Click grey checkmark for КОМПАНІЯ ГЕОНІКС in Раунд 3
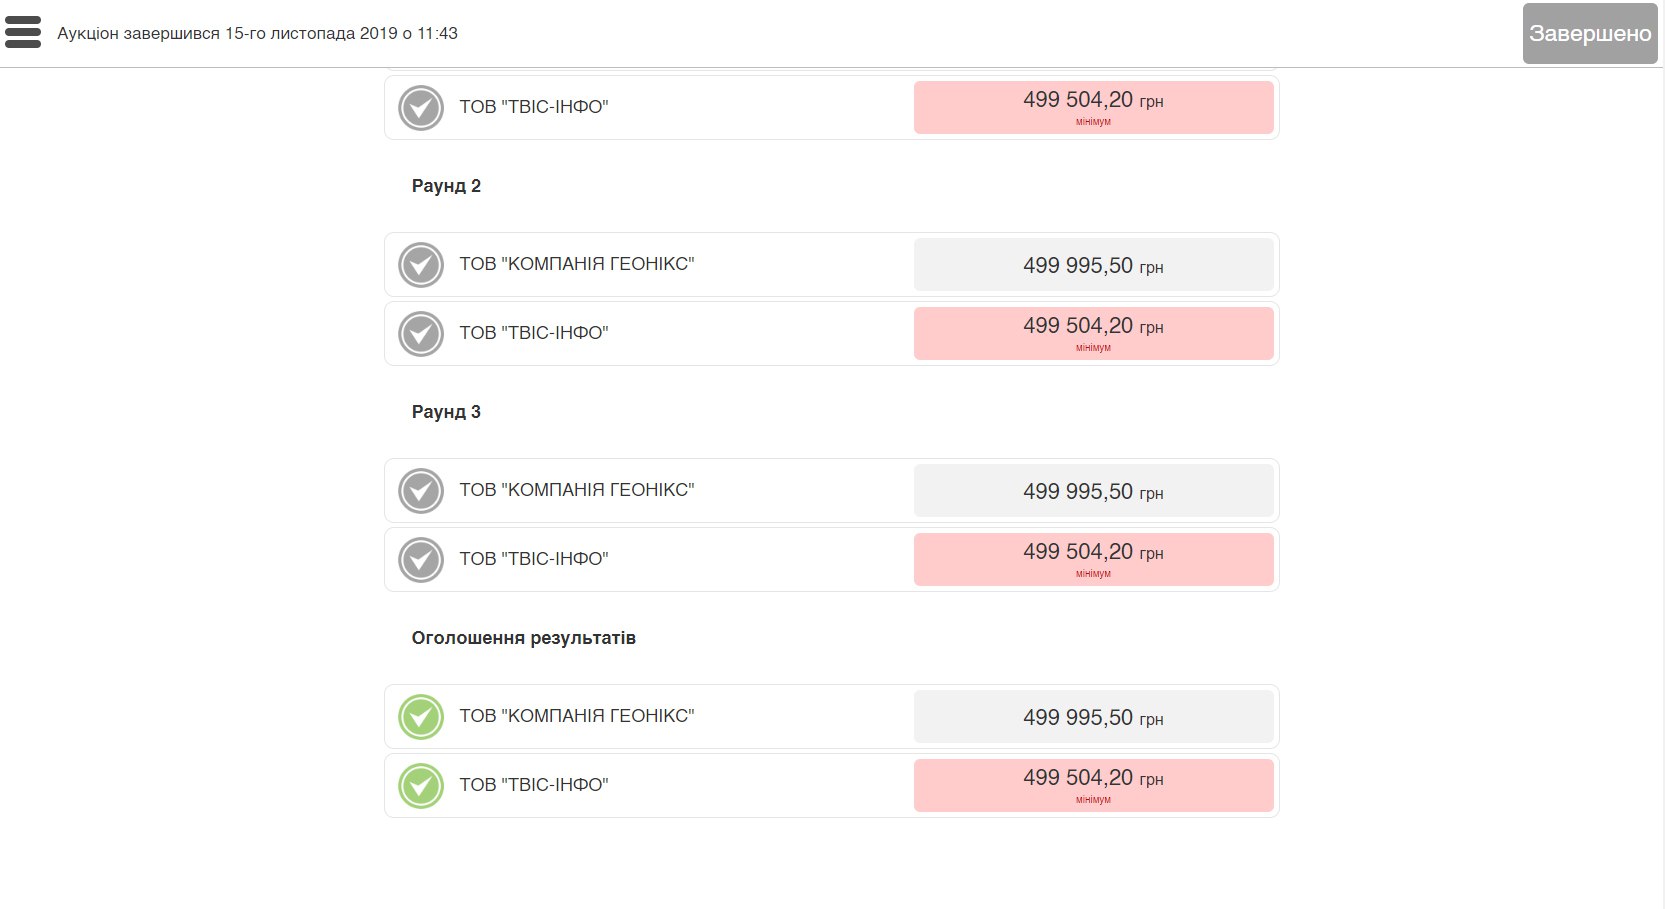This screenshot has width=1665, height=909. point(421,491)
